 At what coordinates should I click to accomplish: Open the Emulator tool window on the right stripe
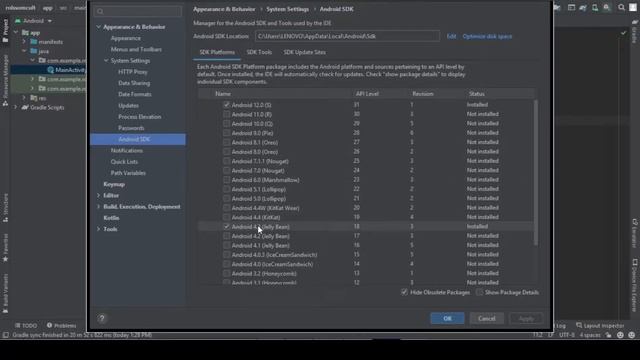point(634,233)
